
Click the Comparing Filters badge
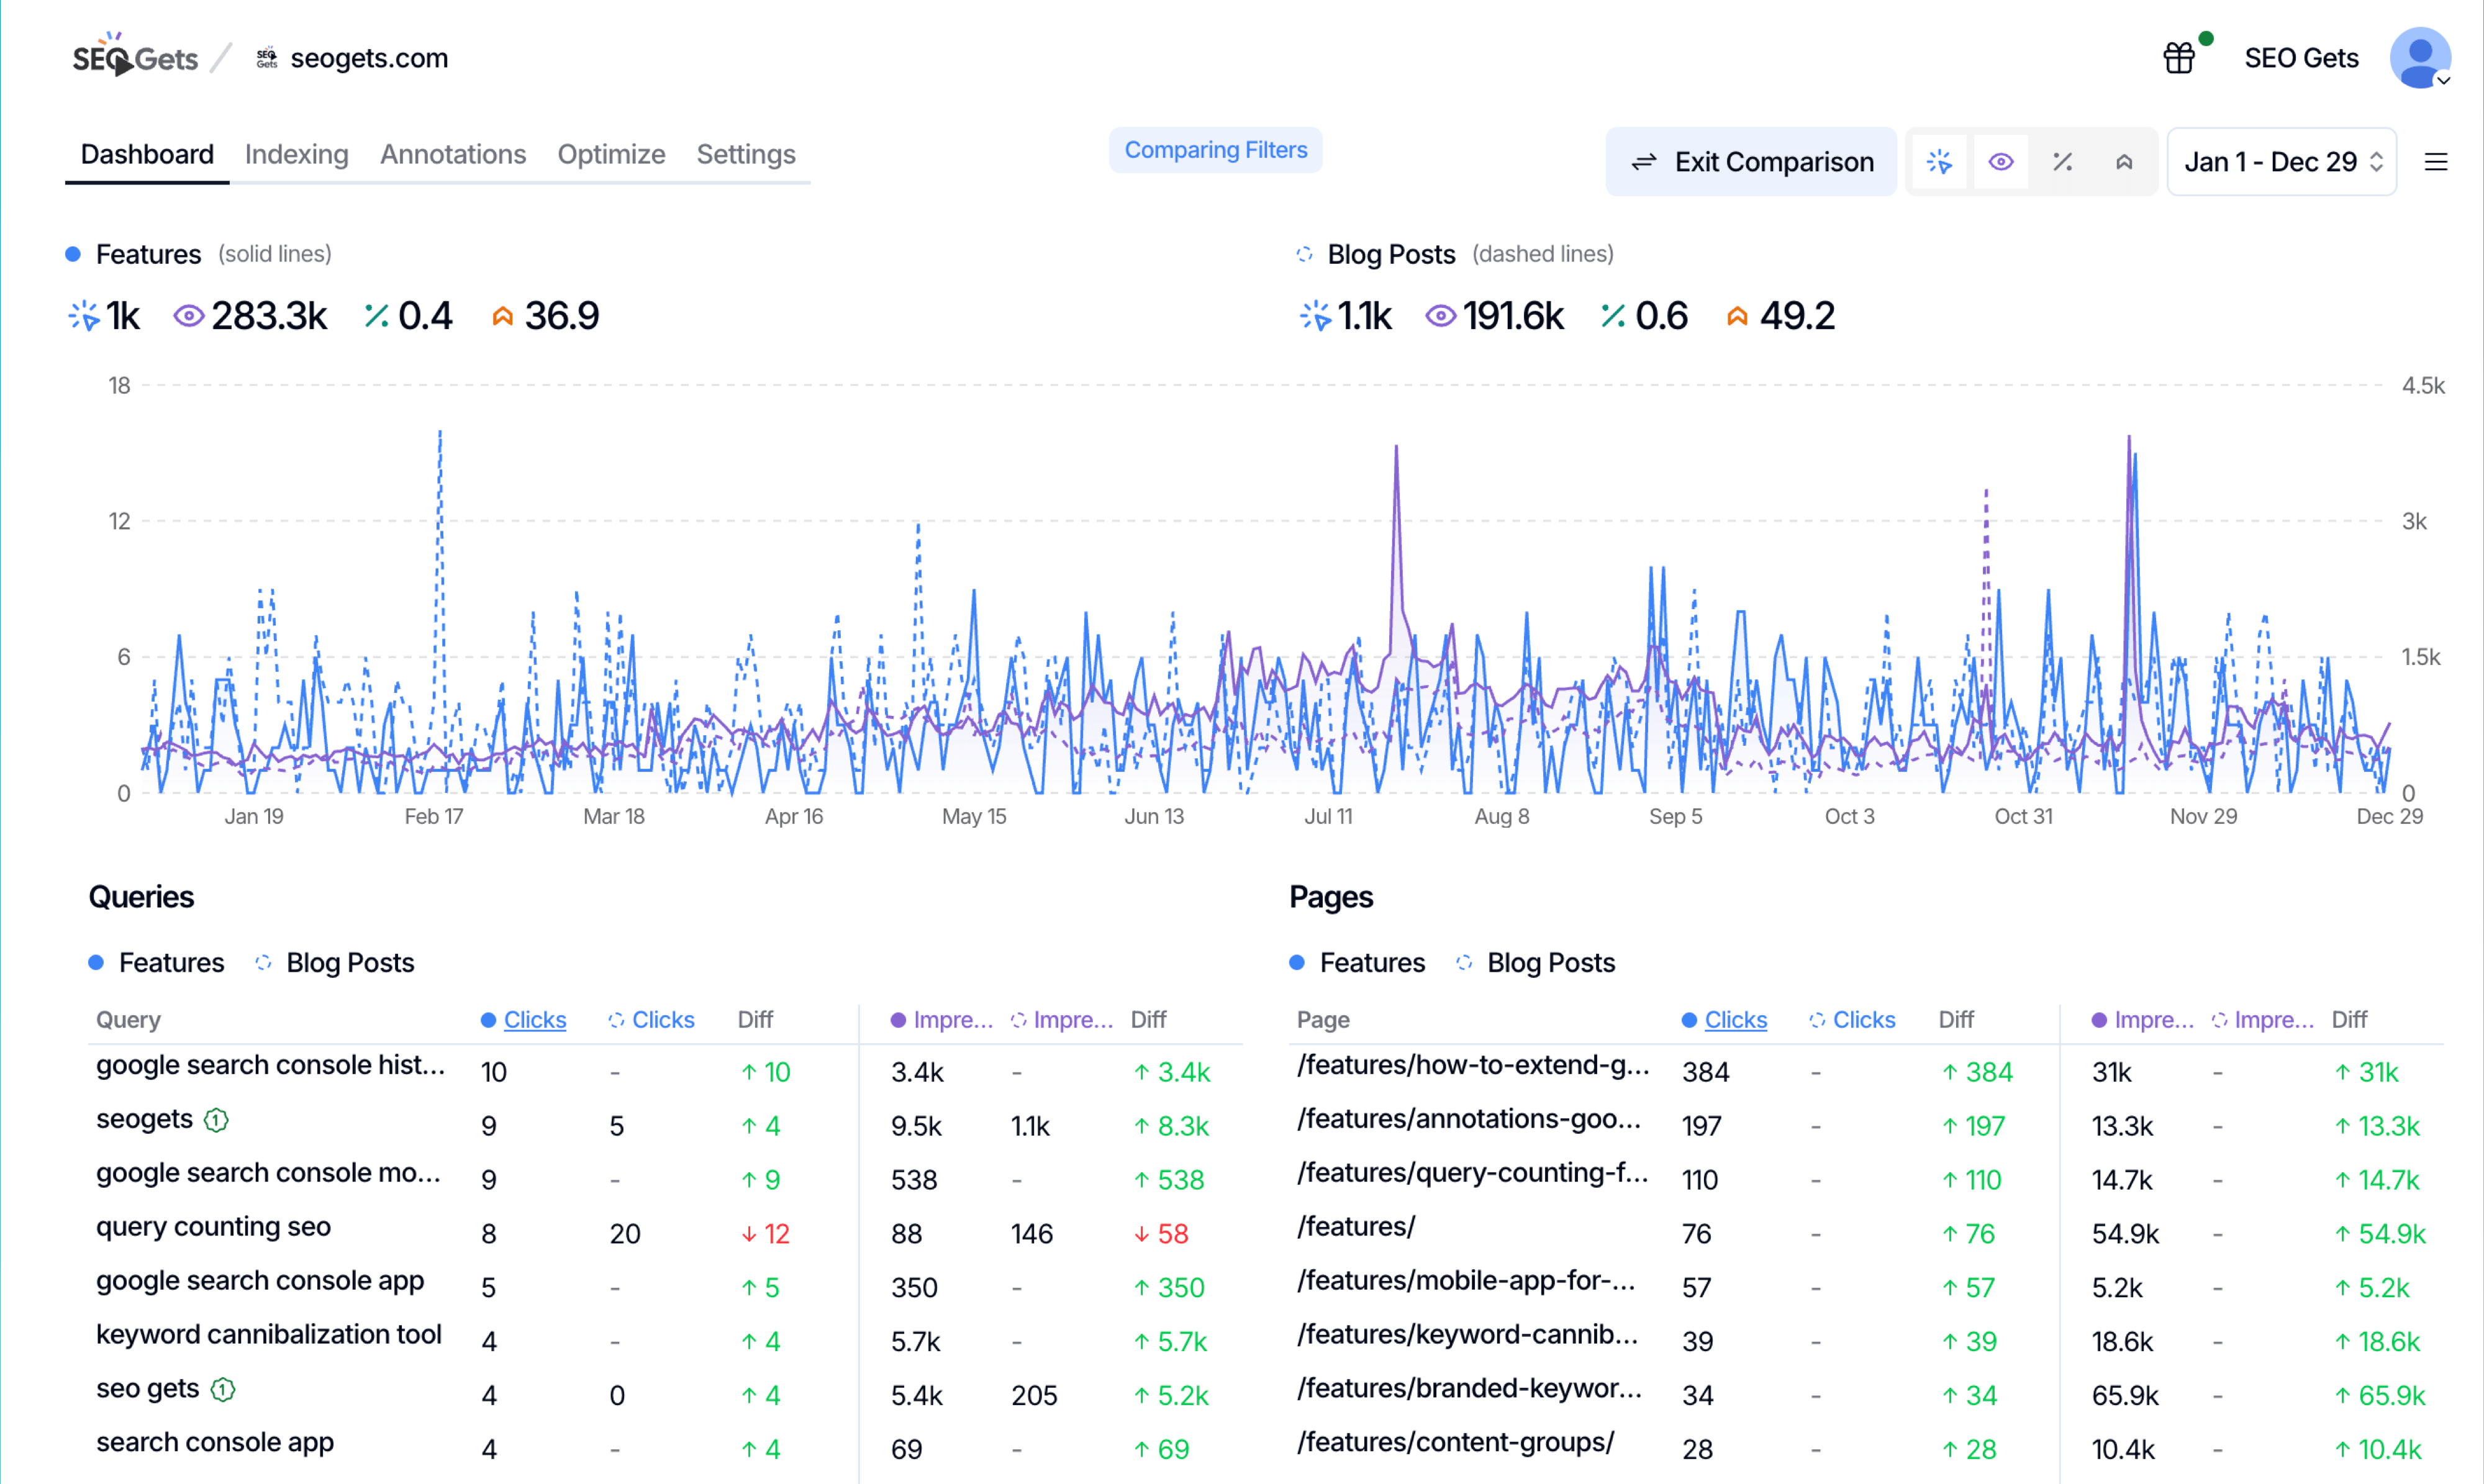(x=1215, y=150)
